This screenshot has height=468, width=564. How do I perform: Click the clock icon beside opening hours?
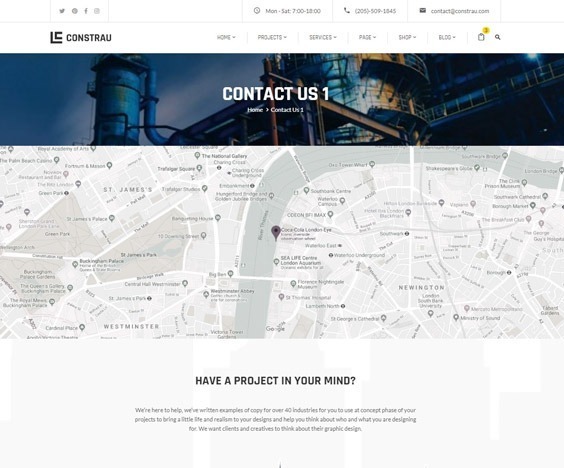click(x=257, y=11)
